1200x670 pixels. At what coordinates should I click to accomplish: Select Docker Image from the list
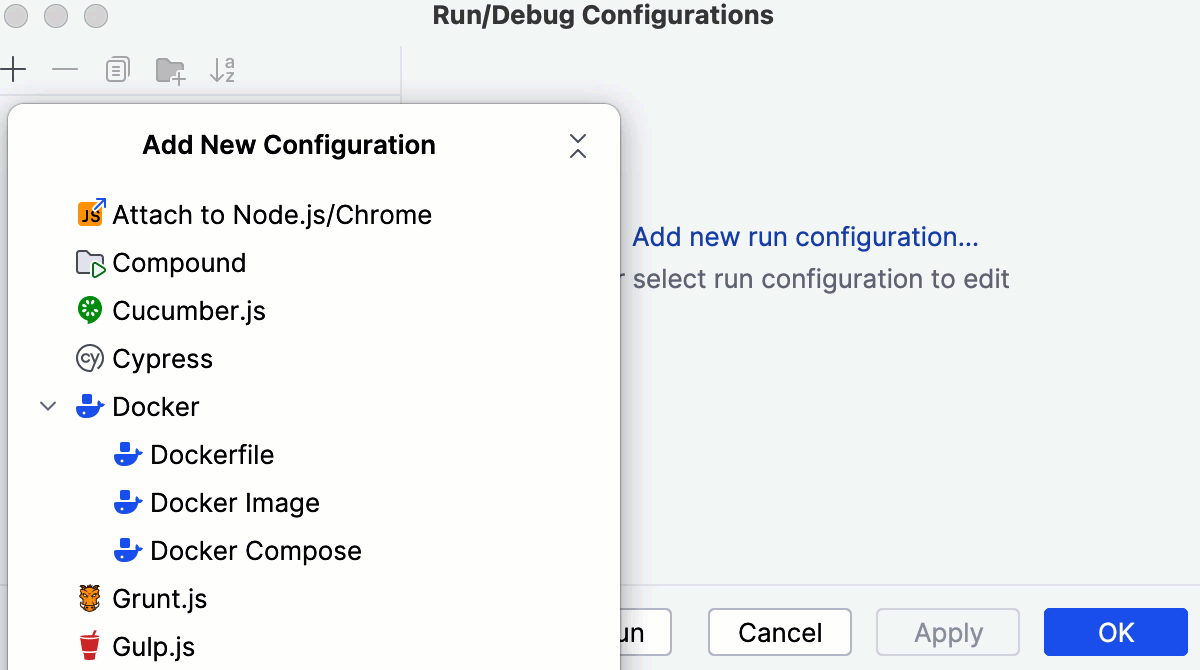(x=234, y=502)
